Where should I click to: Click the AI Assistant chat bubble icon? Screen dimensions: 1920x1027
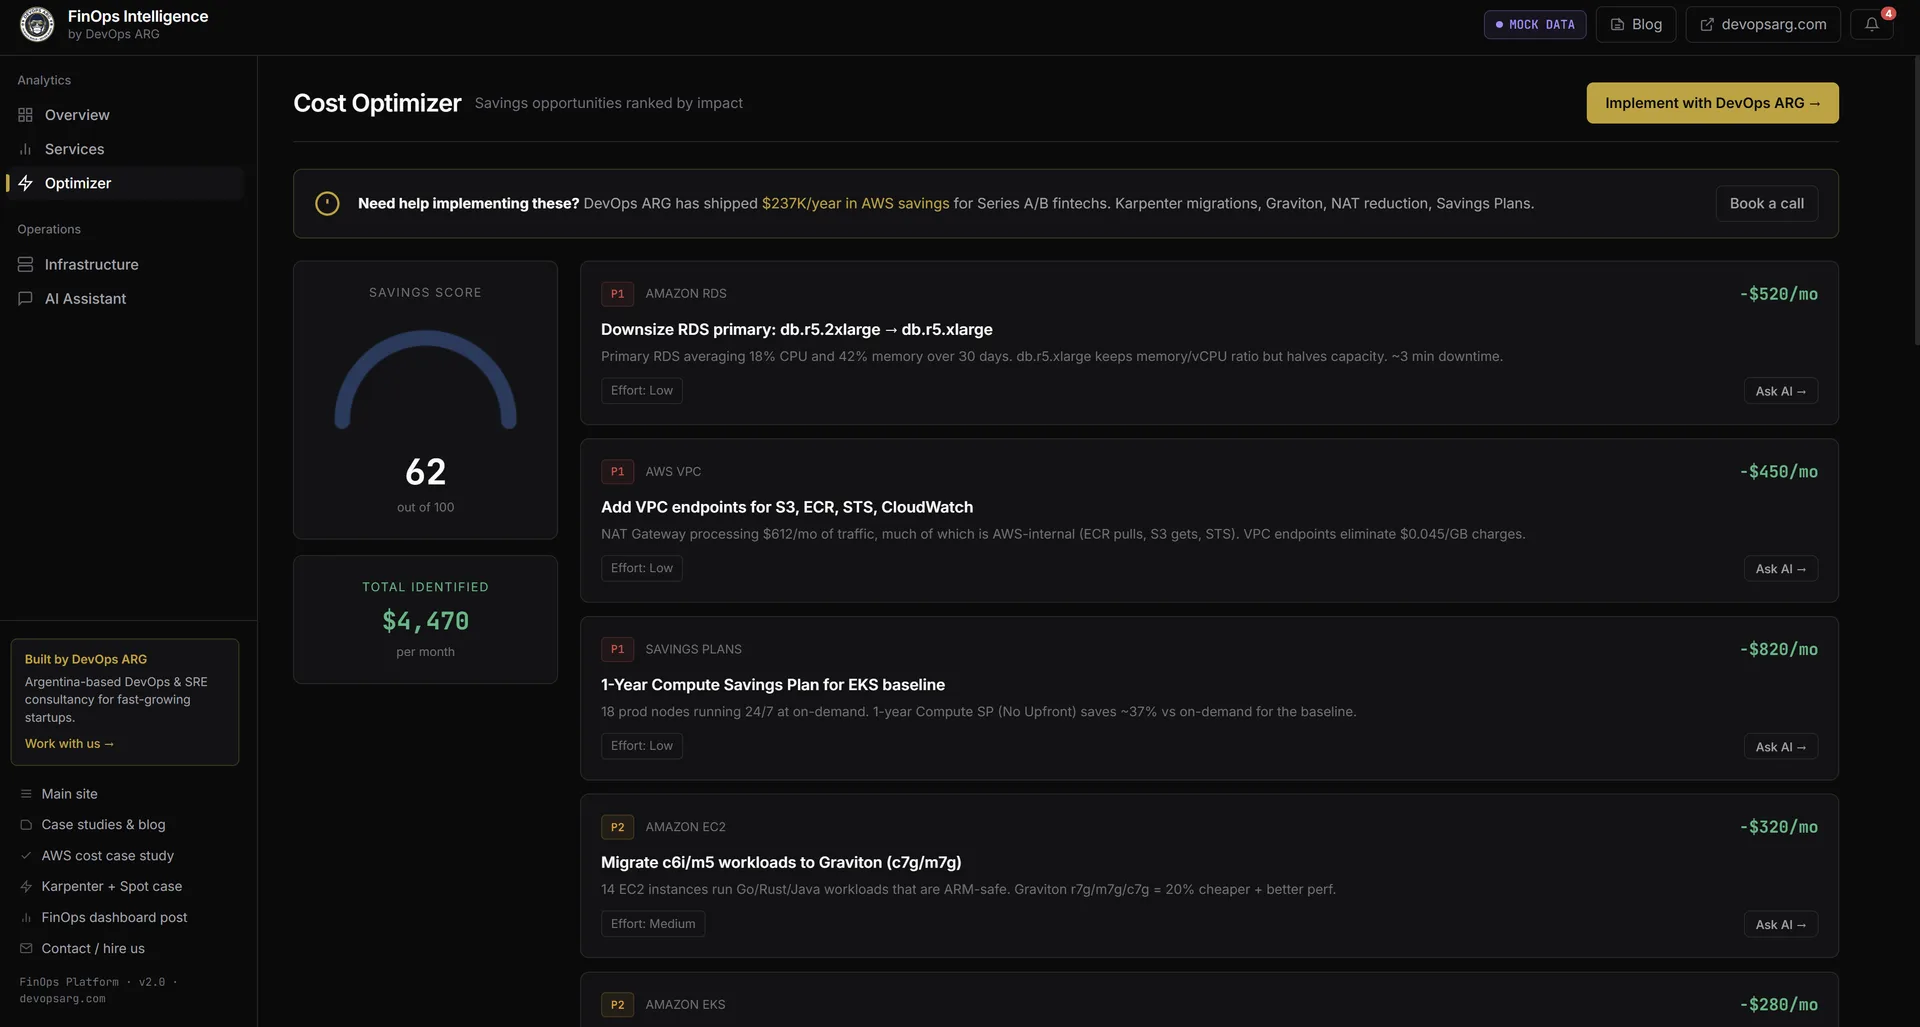(x=25, y=298)
